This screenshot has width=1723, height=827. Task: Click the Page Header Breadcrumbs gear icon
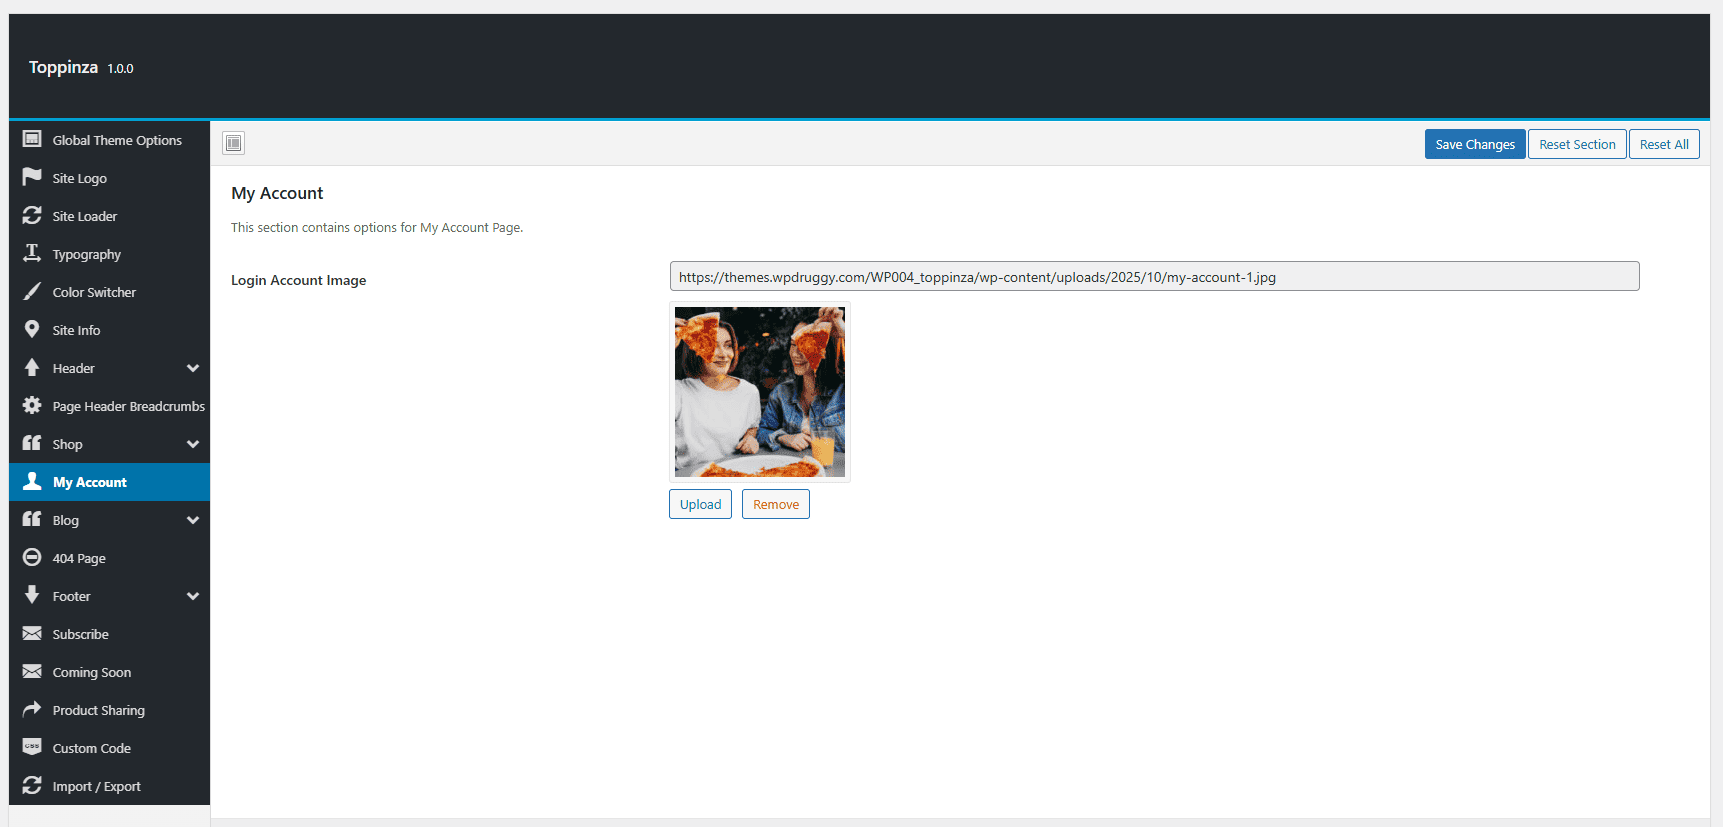point(32,405)
